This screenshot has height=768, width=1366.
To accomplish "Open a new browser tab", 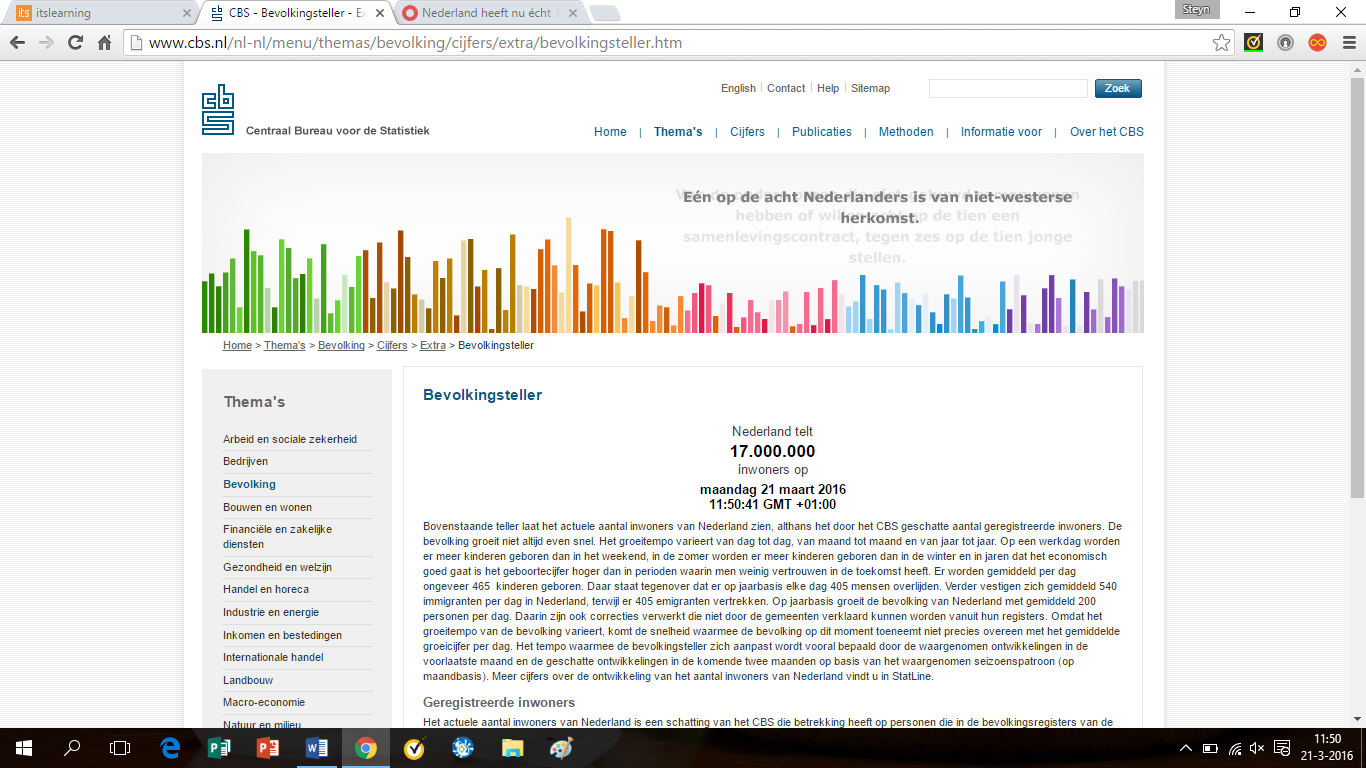I will point(605,14).
